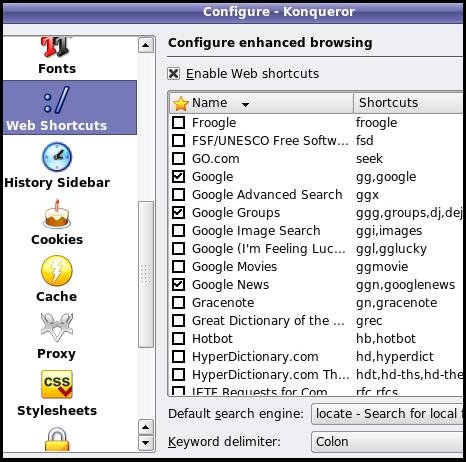Select the 'hb,hotbot' shortcut cell
The image size is (466, 462).
point(386,339)
